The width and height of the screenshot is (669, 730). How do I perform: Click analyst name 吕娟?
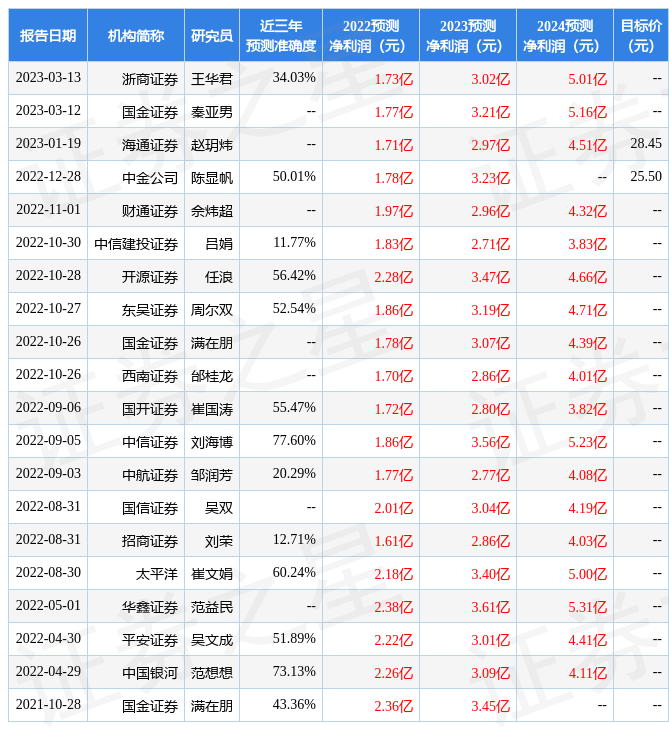219,244
